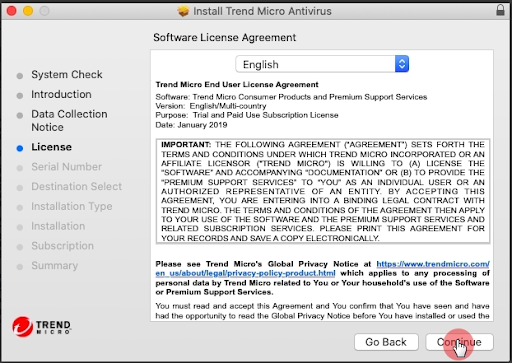Select the Destination Select step
This screenshot has width=512, height=363.
pyautogui.click(x=77, y=186)
